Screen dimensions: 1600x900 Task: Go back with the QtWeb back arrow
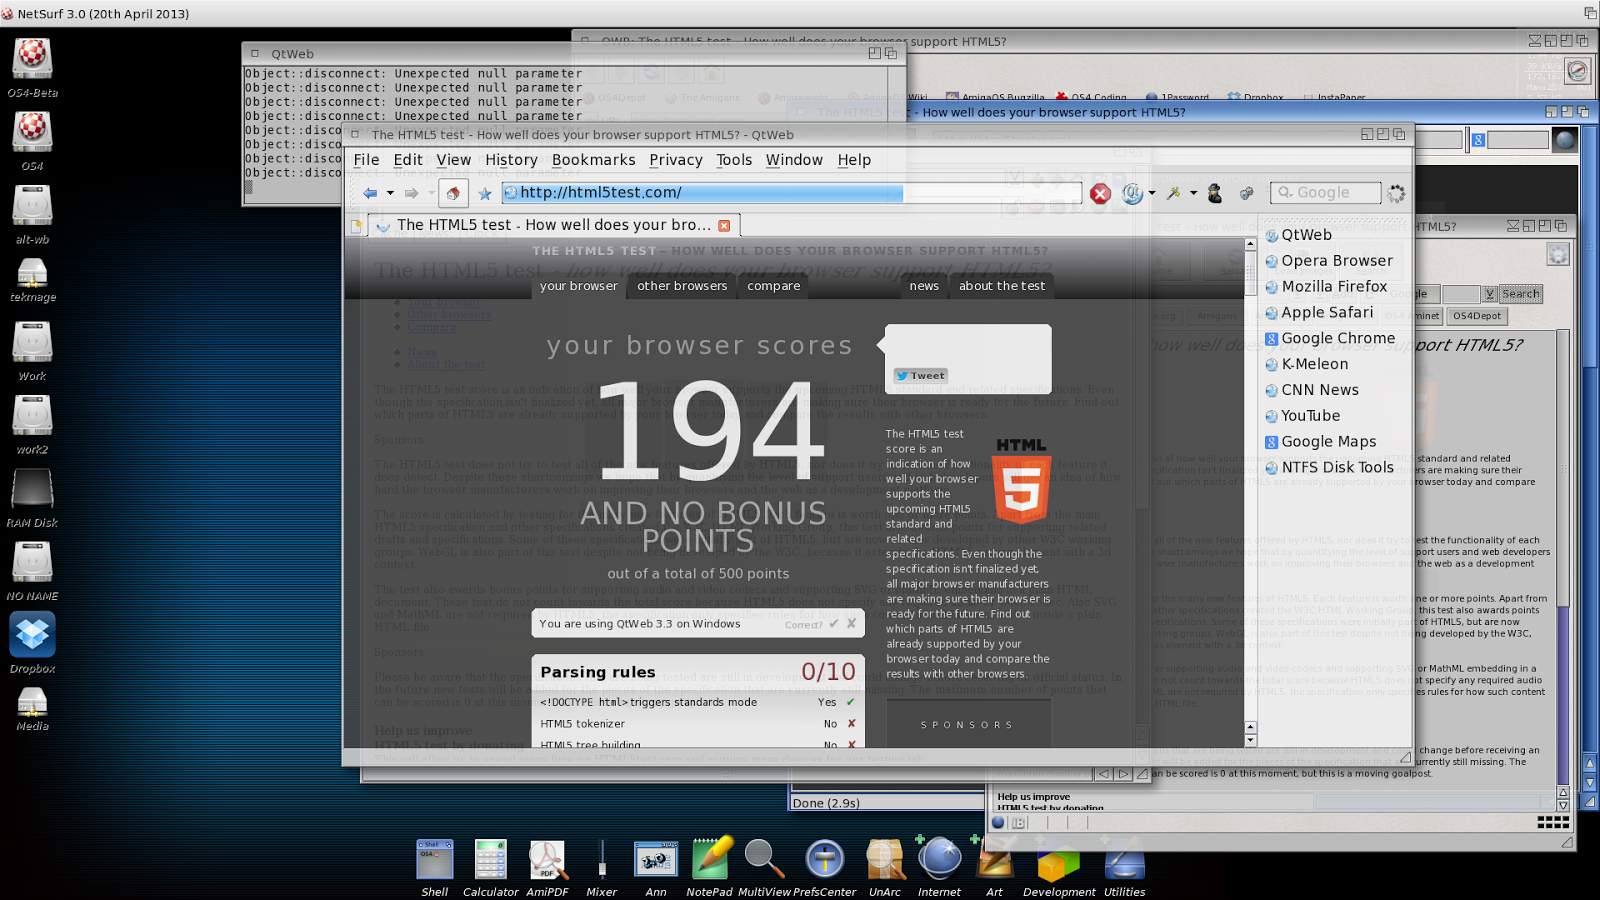coord(370,193)
